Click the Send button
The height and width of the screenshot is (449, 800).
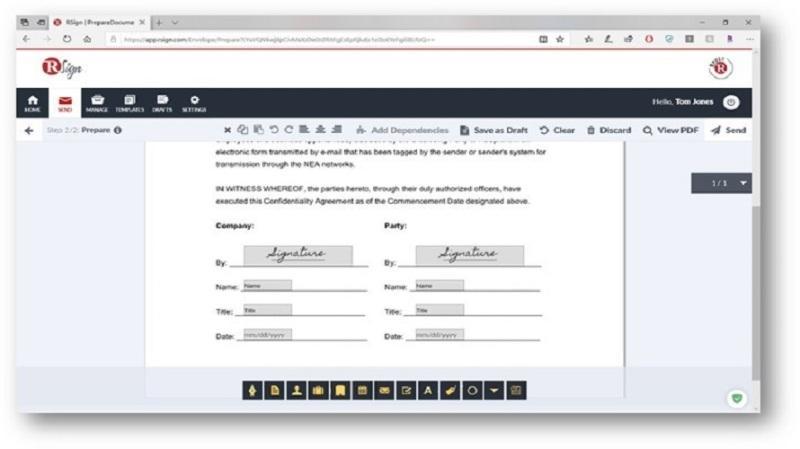pyautogui.click(x=729, y=130)
